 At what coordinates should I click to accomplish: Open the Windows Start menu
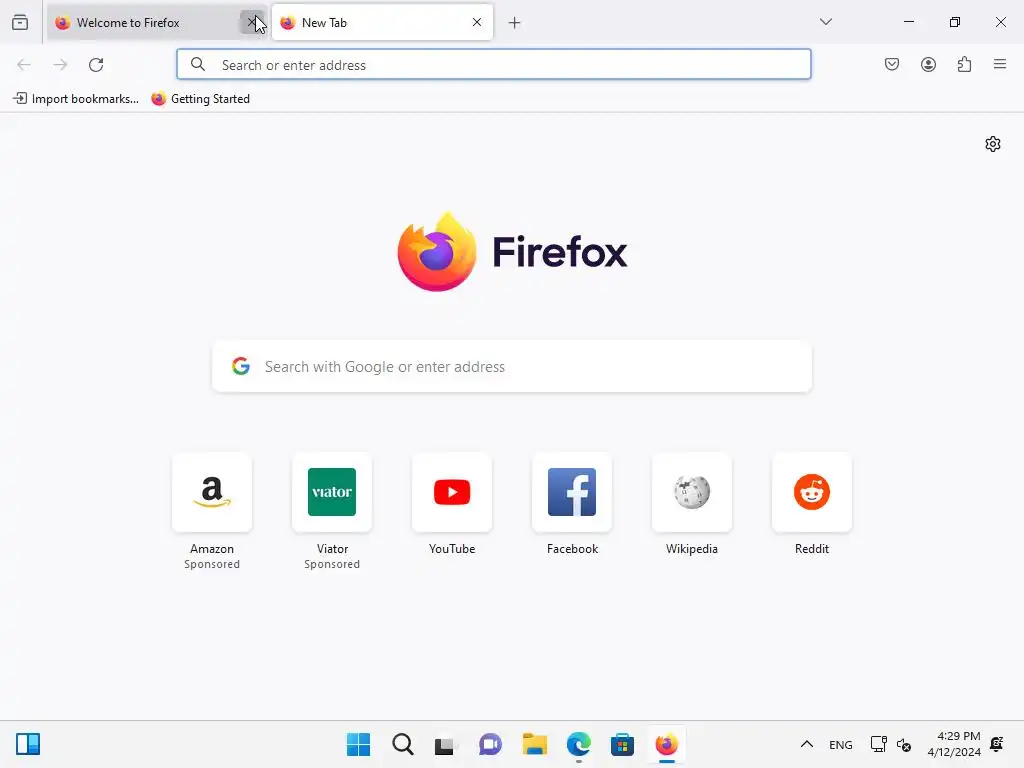(x=359, y=744)
